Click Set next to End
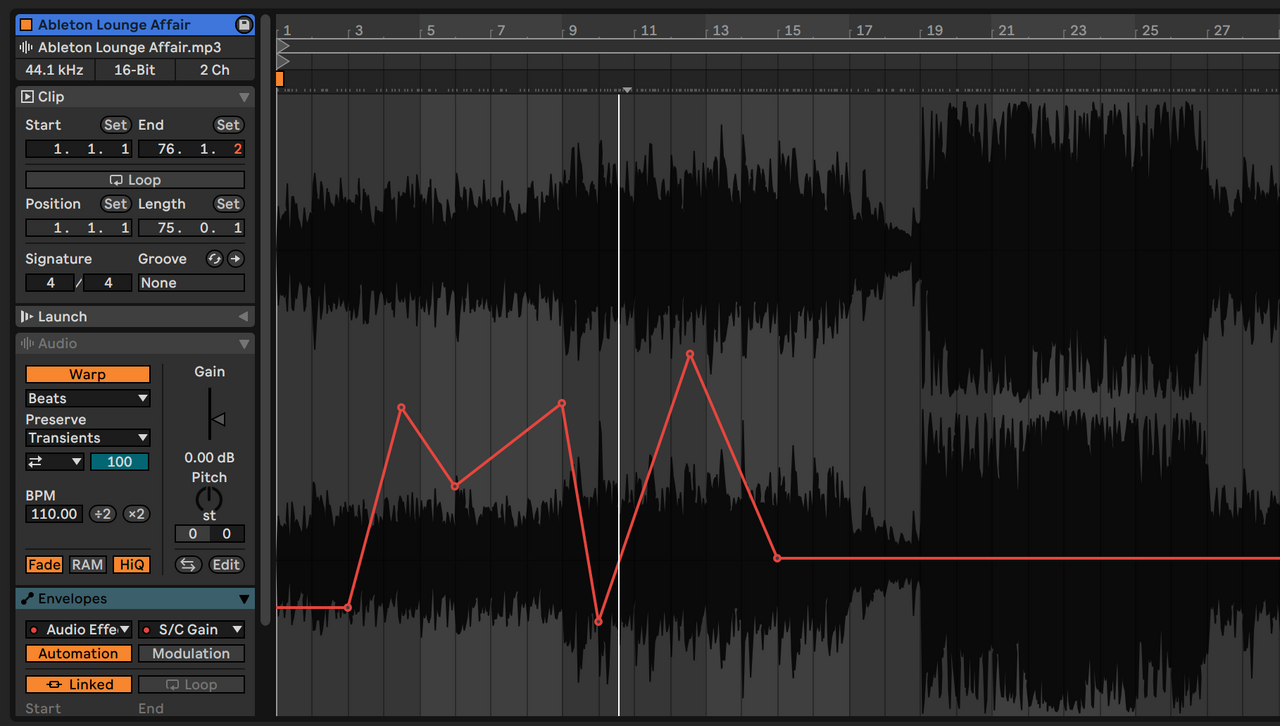1280x726 pixels. coord(228,125)
